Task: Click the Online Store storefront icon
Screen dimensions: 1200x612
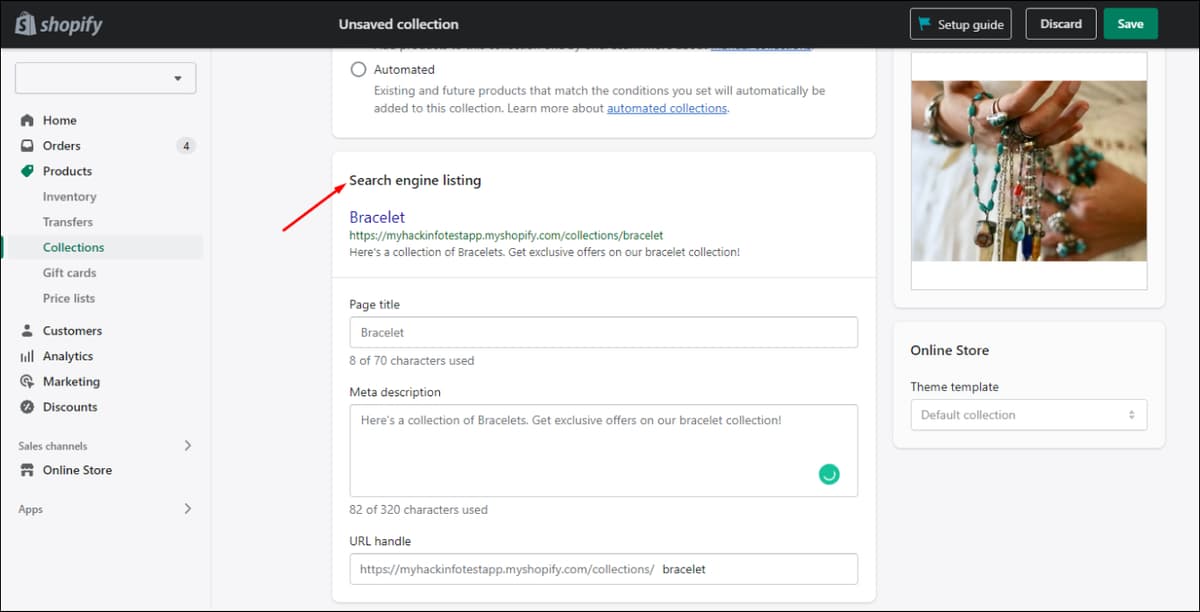Action: coord(27,470)
